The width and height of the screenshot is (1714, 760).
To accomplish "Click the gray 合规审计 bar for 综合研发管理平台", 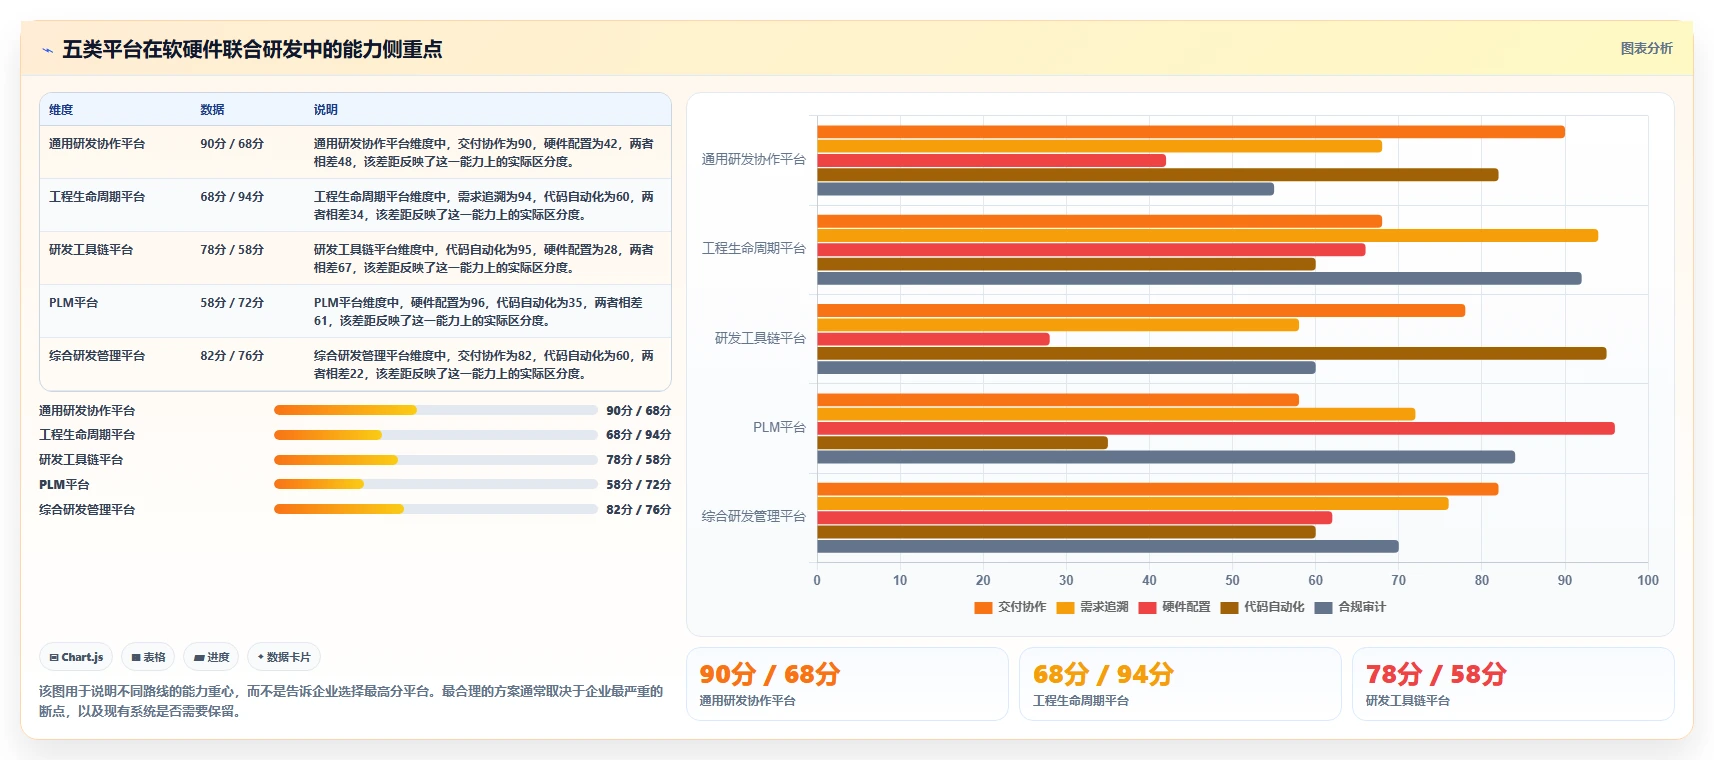I will coord(1108,547).
